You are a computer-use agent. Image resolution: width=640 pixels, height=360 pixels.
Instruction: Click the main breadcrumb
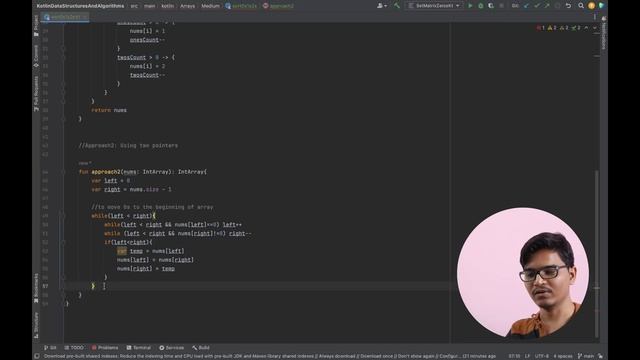(x=149, y=6)
